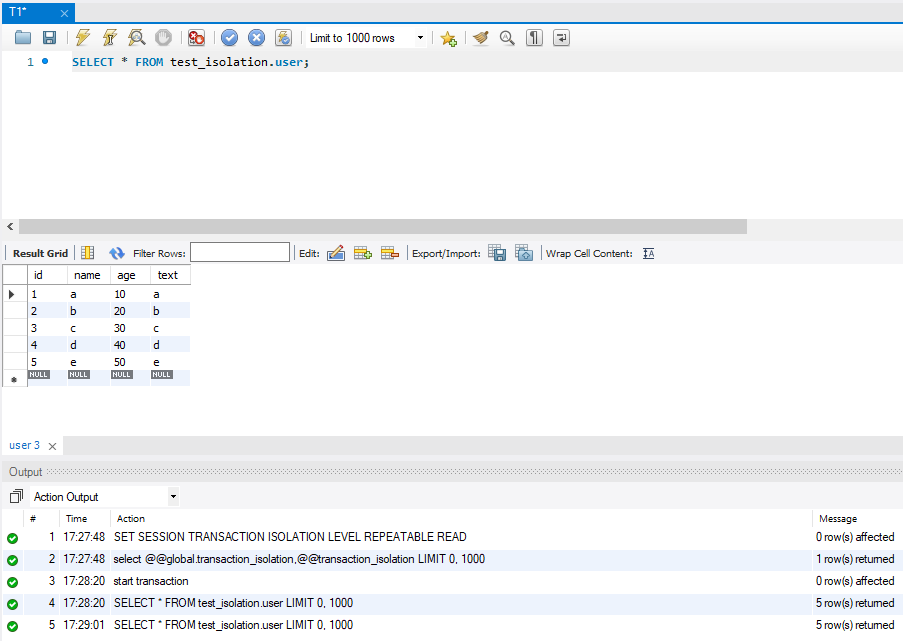The height and width of the screenshot is (641, 903).
Task: Sort by the name column header
Action: click(89, 275)
